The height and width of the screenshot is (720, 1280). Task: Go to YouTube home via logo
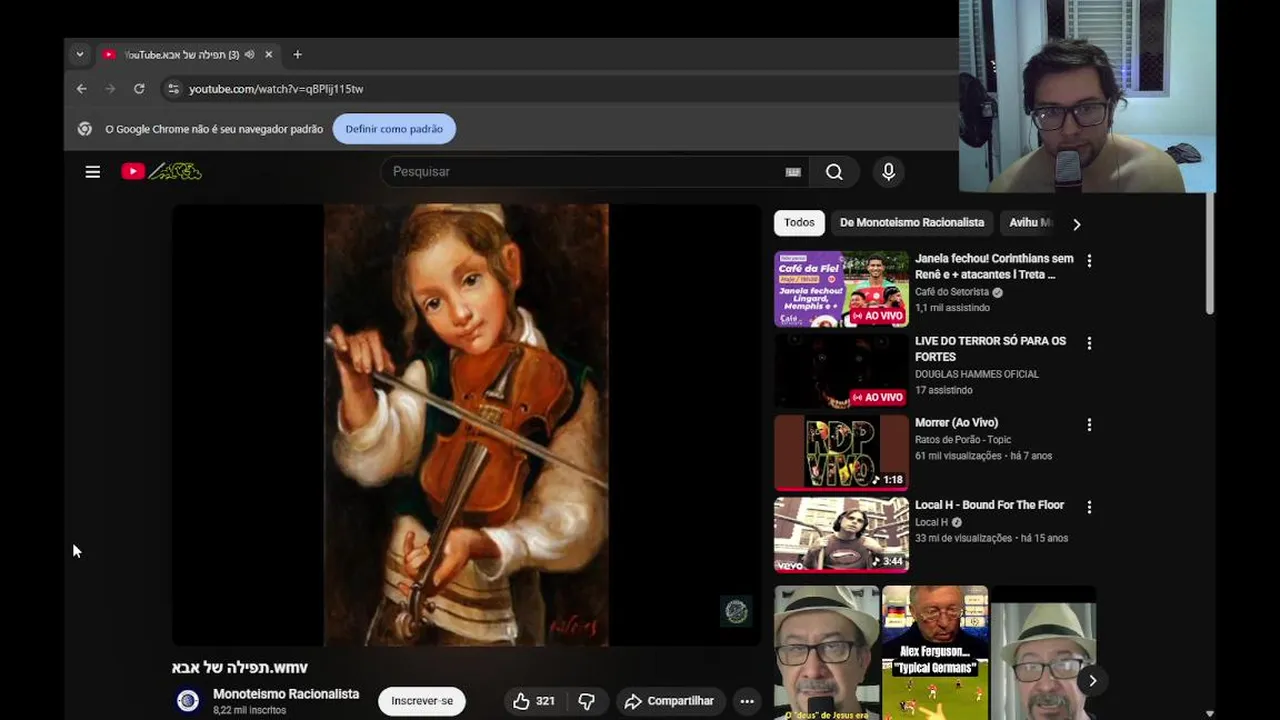coord(161,172)
